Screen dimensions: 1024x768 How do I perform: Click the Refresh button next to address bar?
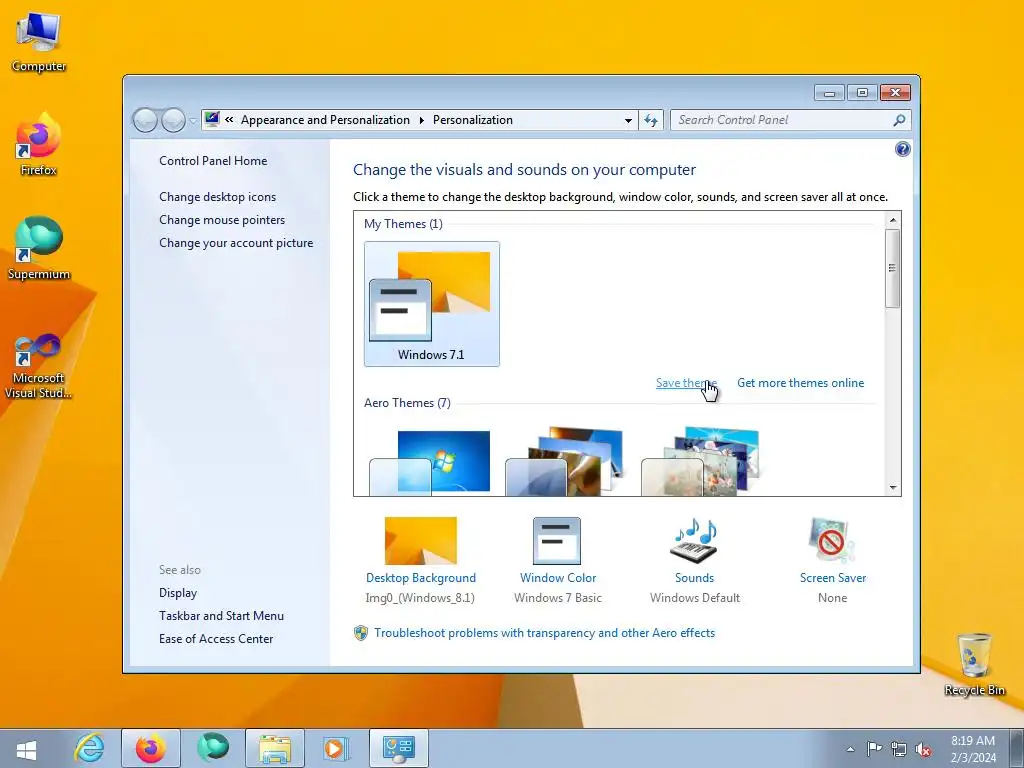tap(651, 120)
